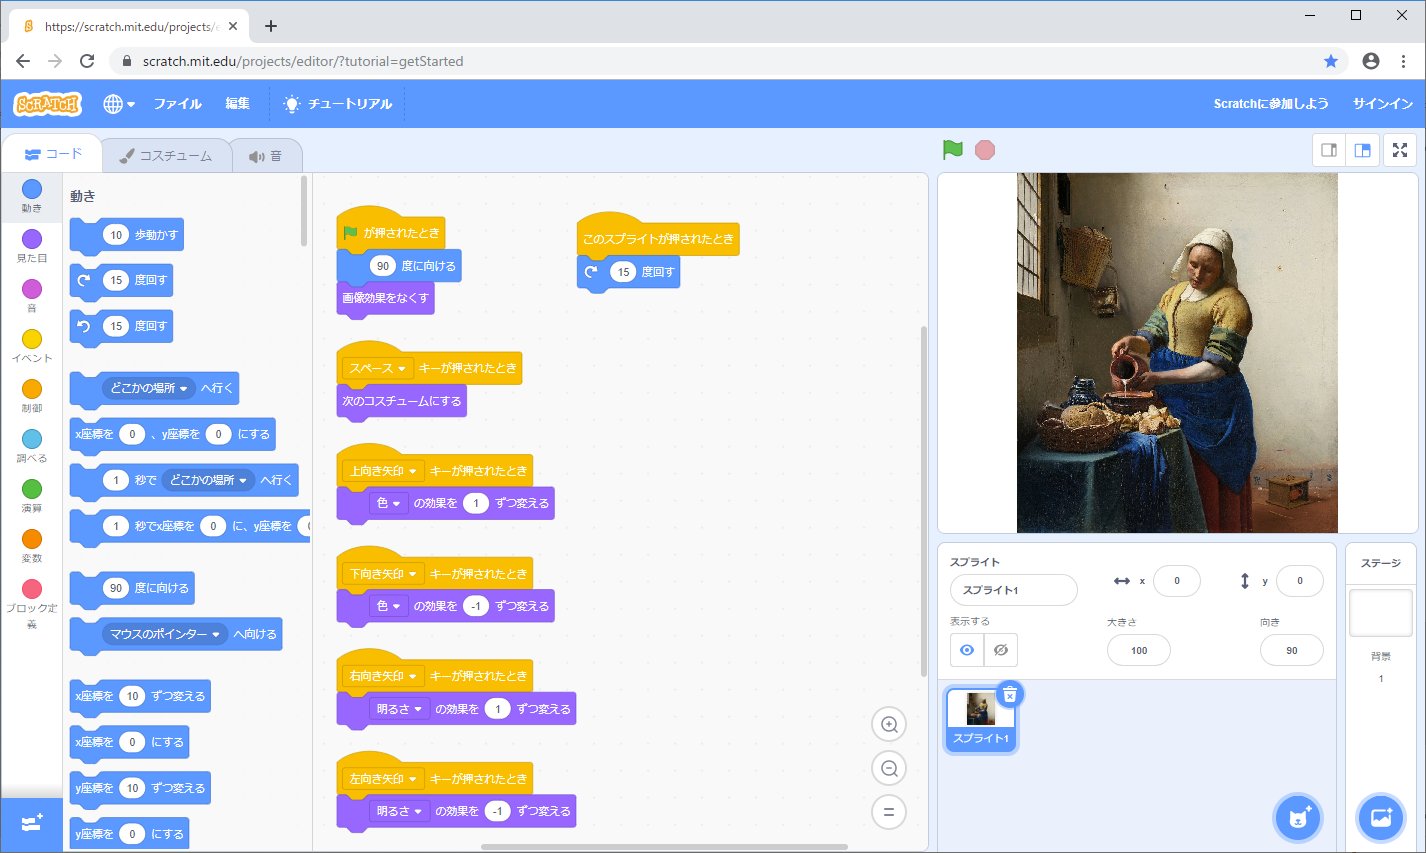Open the ファイル menu

click(177, 104)
